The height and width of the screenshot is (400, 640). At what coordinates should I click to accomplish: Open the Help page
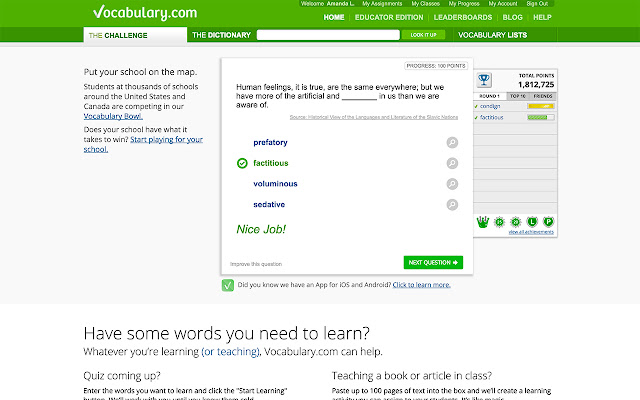pos(542,18)
